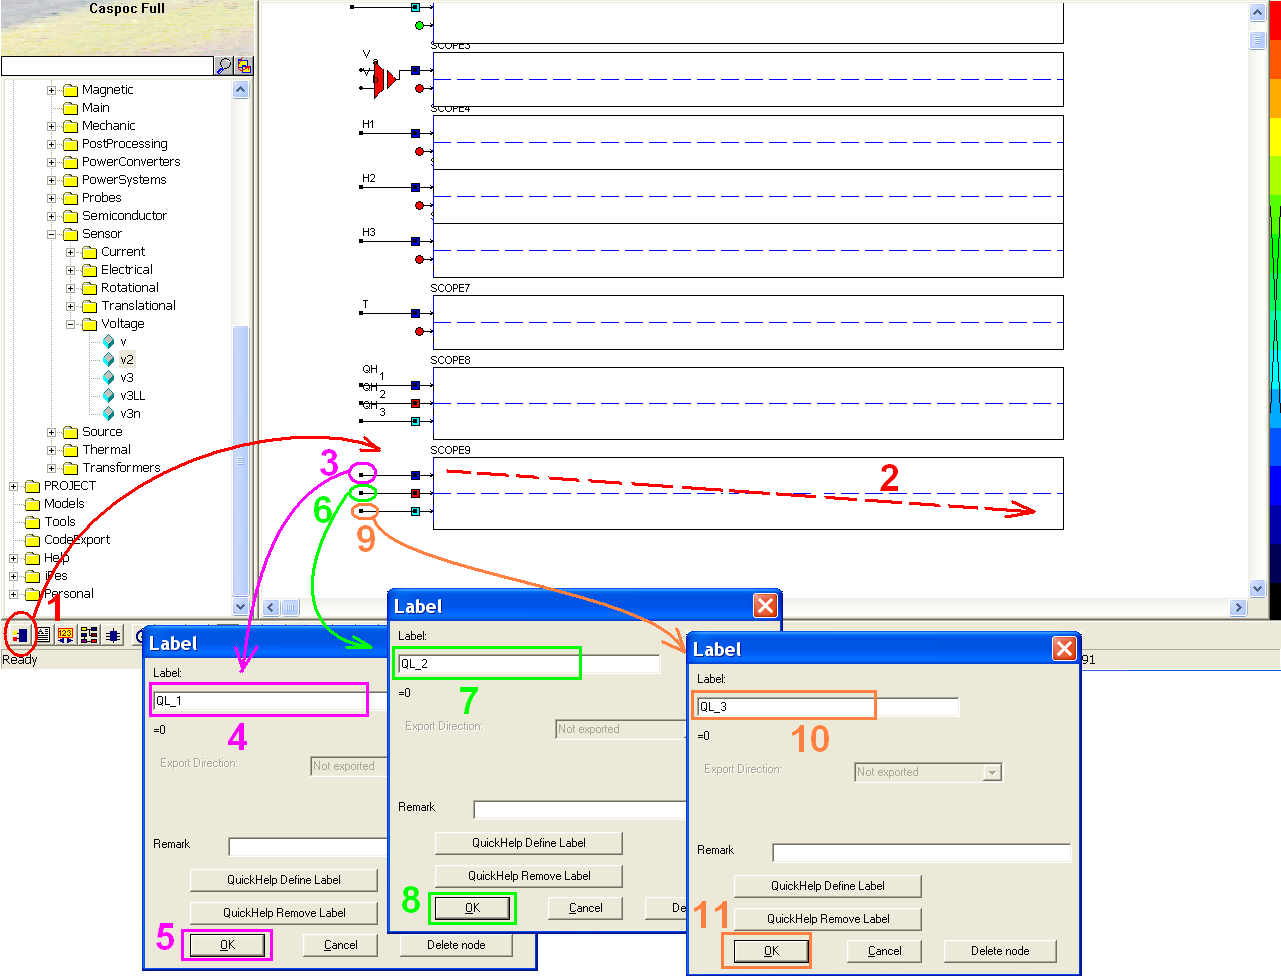Viewport: 1281px width, 976px height.
Task: Click the H2 scope blue input node
Action: 415,187
